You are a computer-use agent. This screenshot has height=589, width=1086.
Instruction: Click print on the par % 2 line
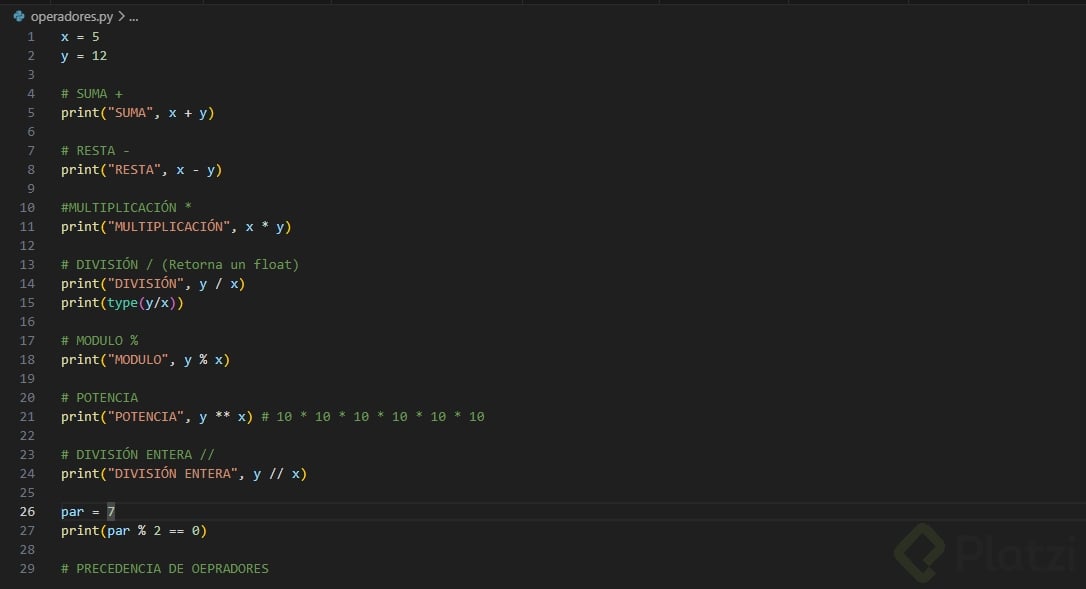80,531
